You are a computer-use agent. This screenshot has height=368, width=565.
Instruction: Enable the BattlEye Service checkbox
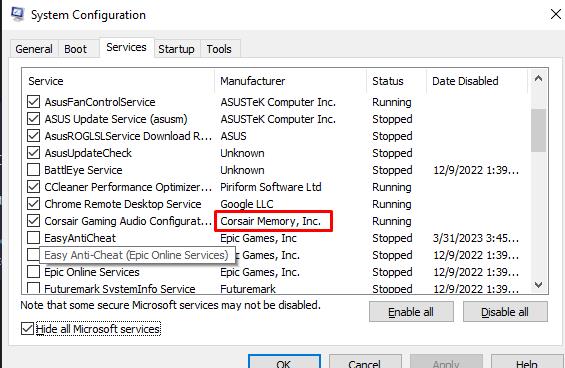(x=34, y=170)
